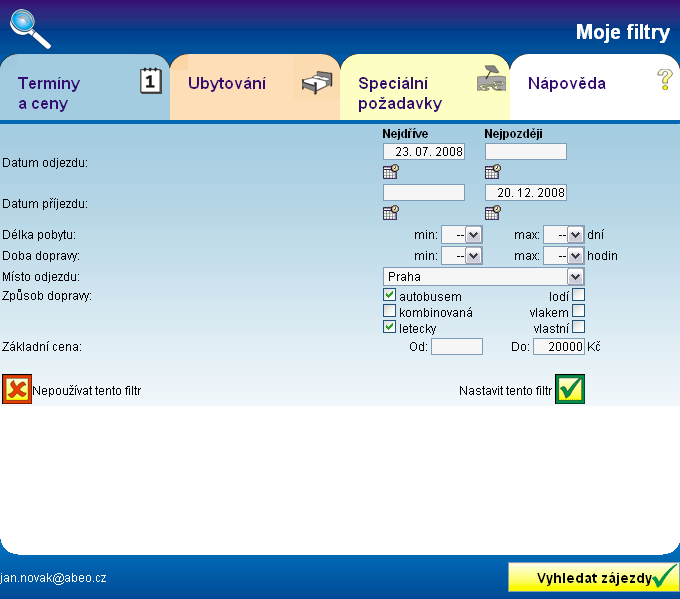Open calendar picker for latest departure date
680x599 pixels.
tap(493, 171)
